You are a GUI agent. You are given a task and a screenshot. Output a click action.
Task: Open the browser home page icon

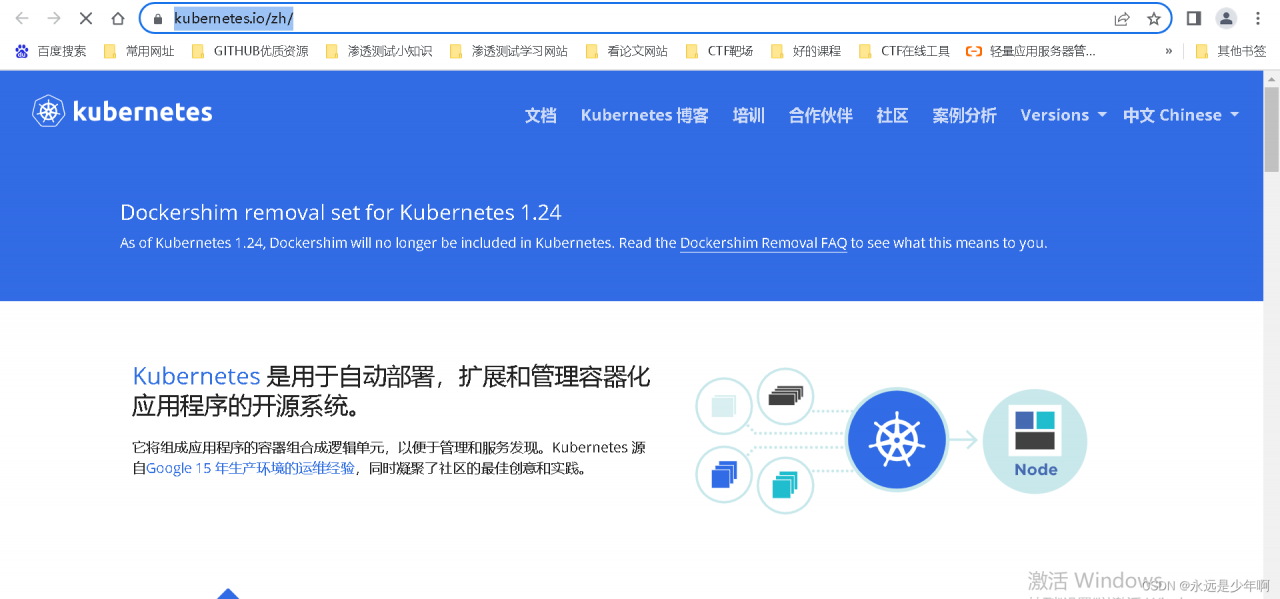pyautogui.click(x=118, y=18)
